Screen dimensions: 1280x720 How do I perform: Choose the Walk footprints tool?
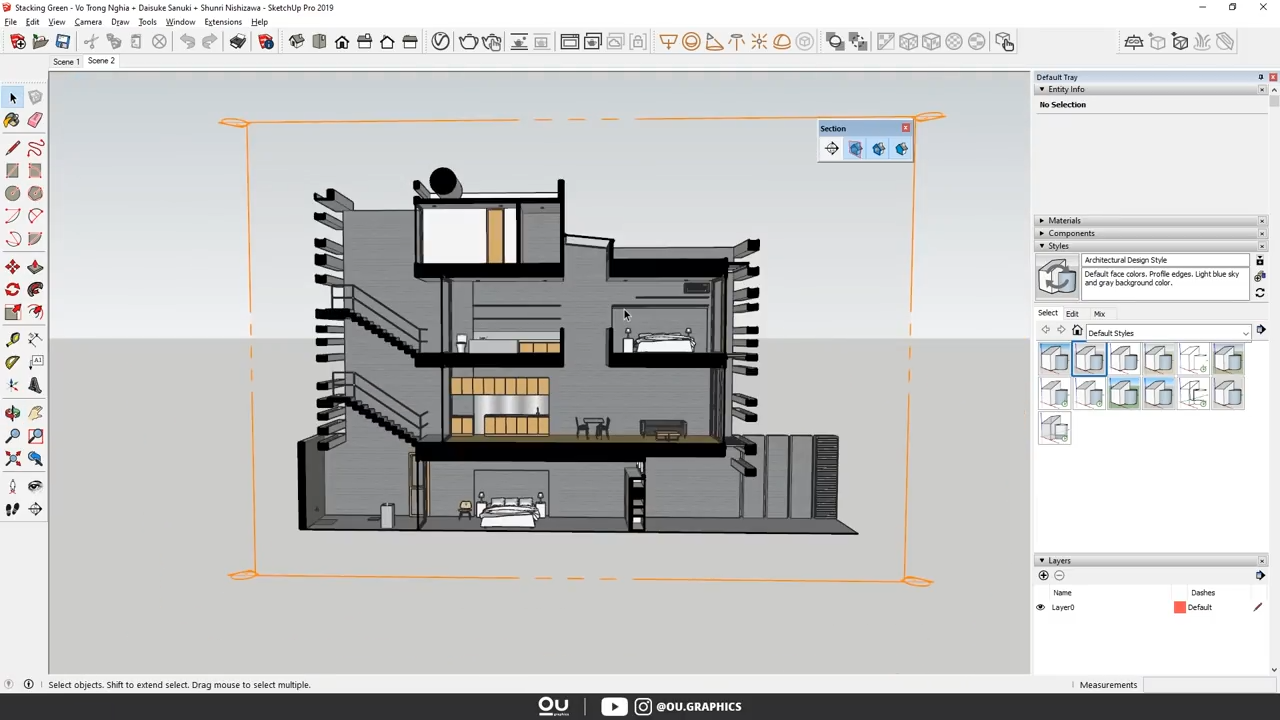click(12, 510)
